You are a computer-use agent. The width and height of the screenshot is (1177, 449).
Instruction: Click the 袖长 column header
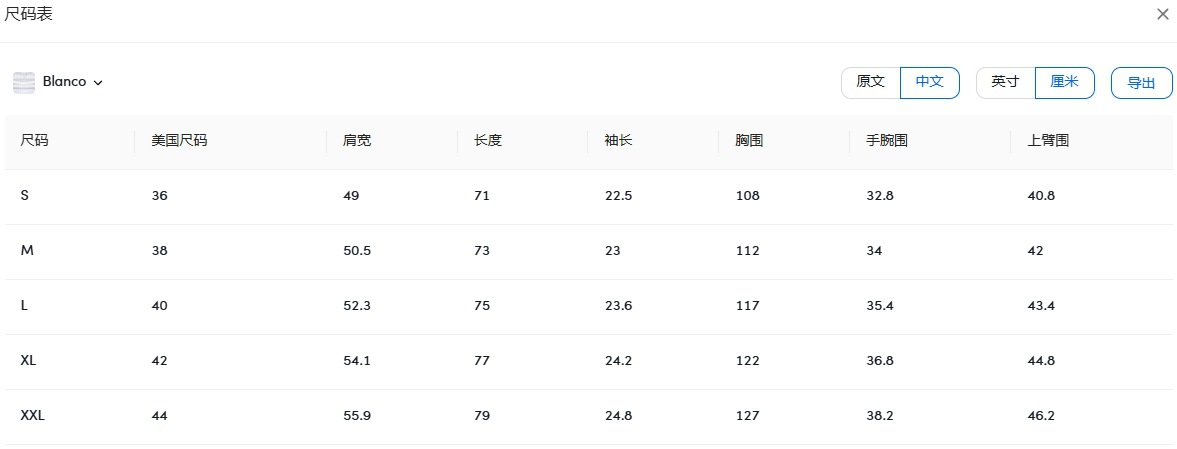click(618, 141)
